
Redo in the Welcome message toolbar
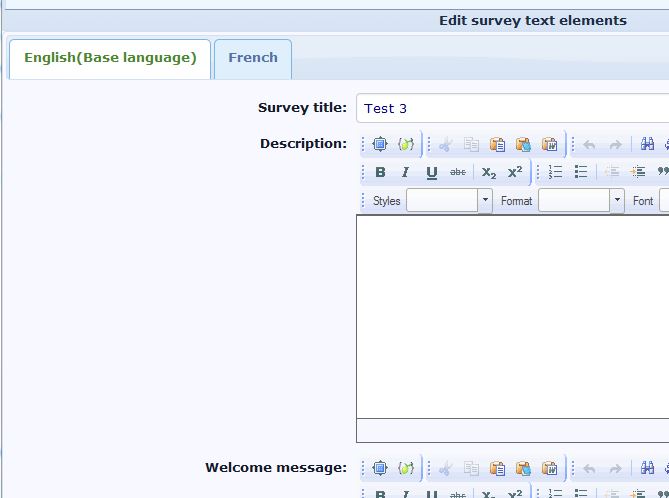point(615,468)
